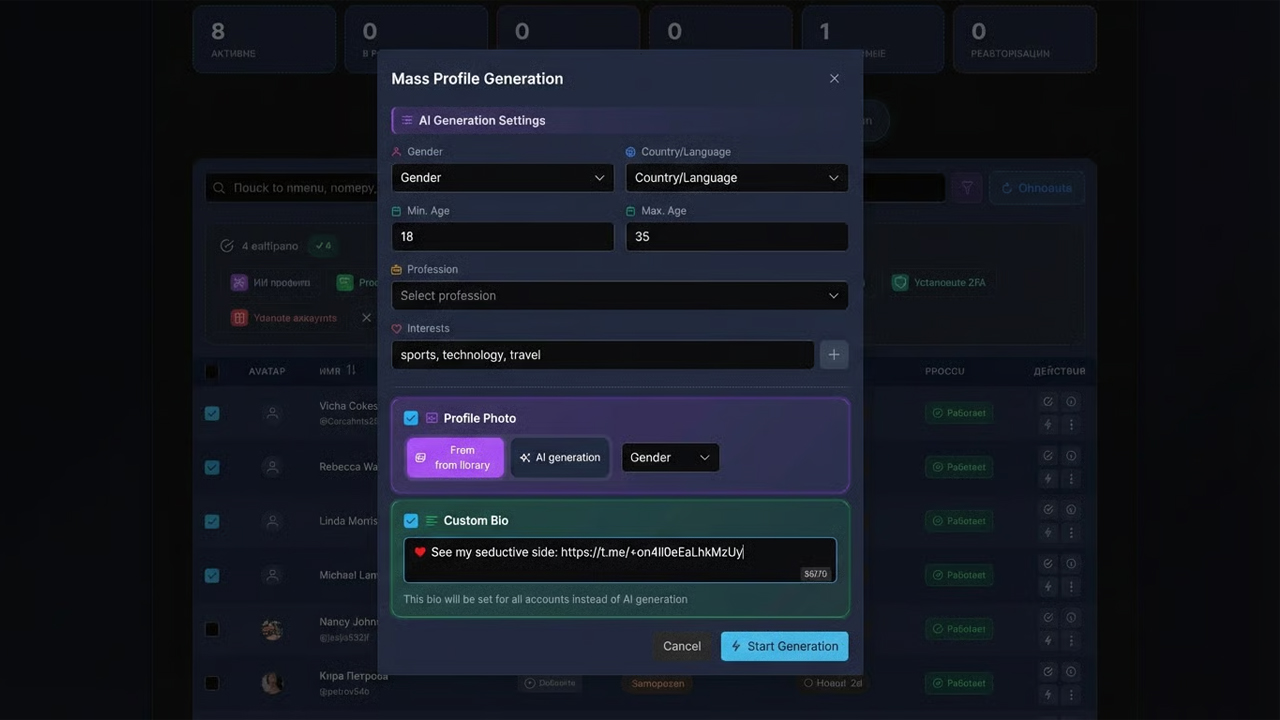
Task: Open more options dots for Rebecca row
Action: click(x=1071, y=479)
